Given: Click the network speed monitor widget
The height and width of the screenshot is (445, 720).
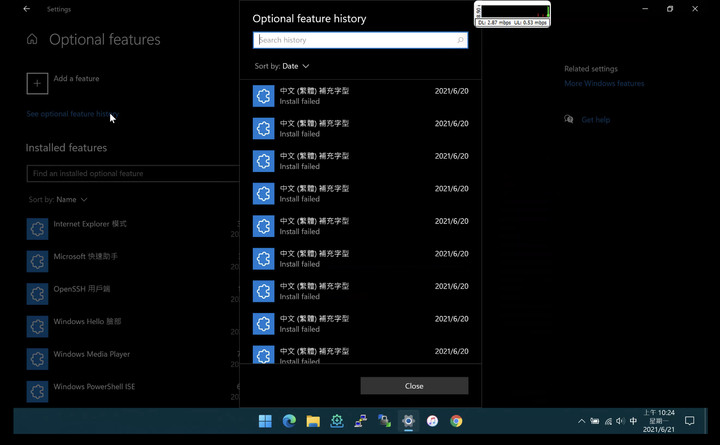Looking at the screenshot, I should click(512, 15).
